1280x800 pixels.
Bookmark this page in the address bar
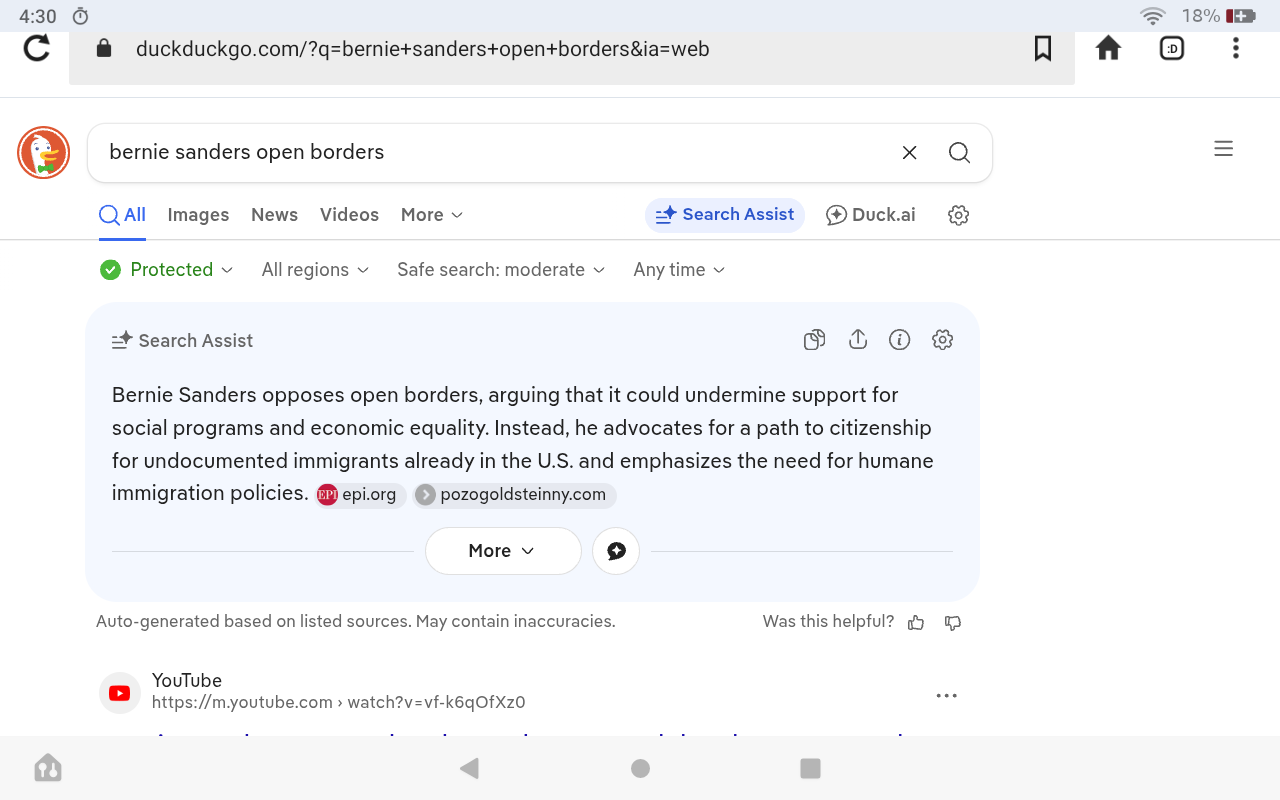click(x=1042, y=48)
